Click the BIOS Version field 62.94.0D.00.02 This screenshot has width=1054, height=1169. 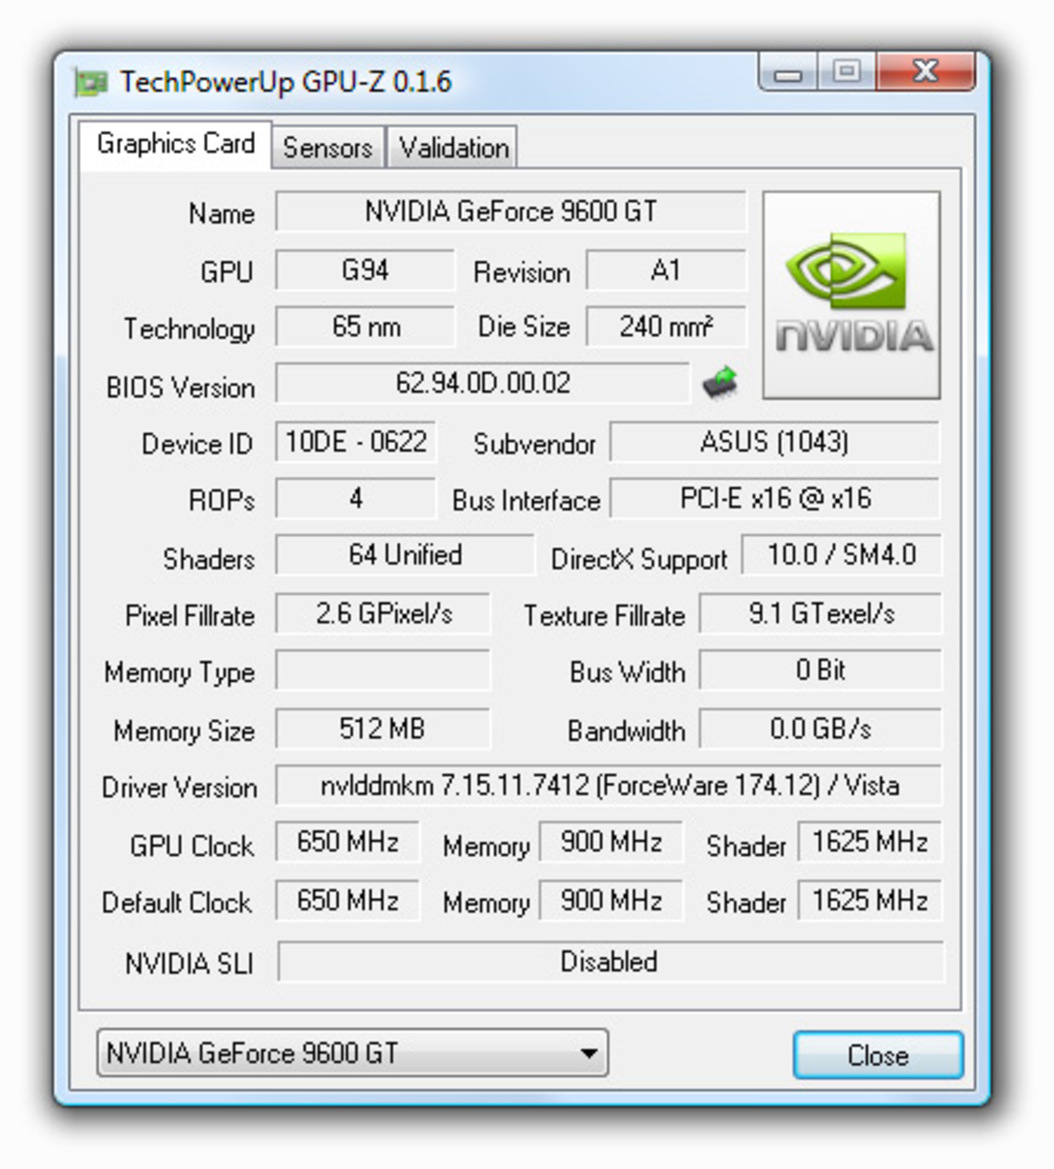pos(482,383)
